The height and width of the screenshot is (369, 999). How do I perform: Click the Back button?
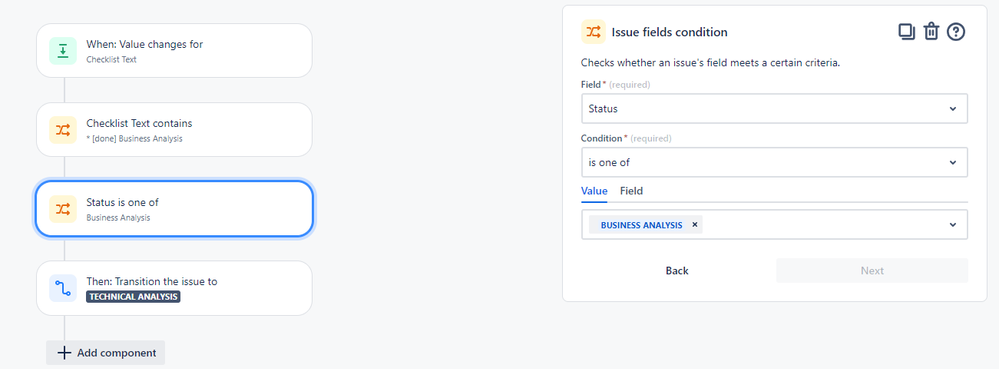[677, 270]
